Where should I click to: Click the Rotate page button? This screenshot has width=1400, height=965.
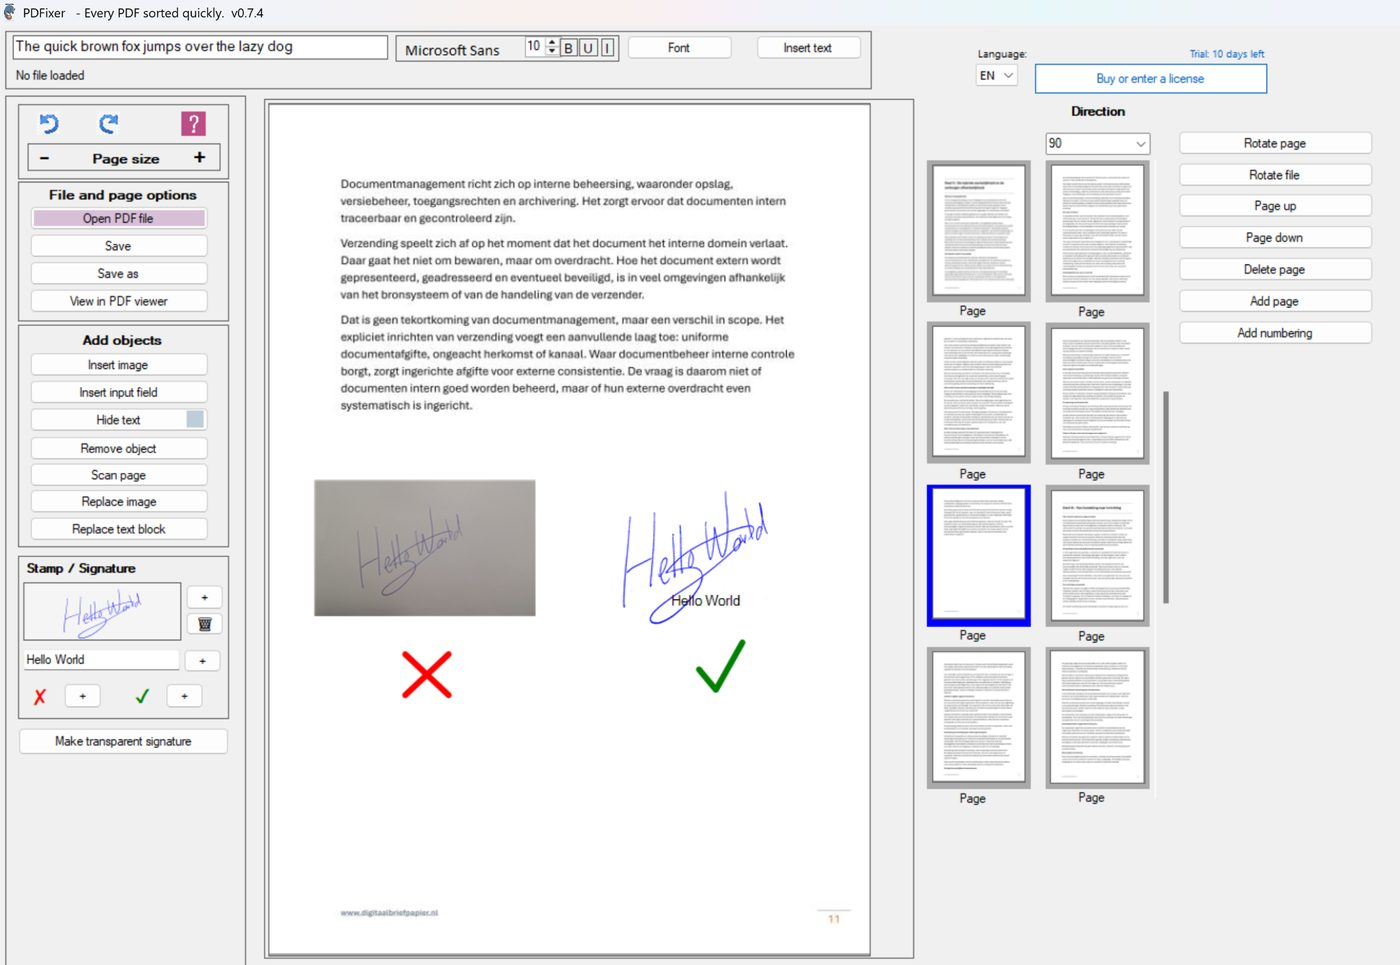coord(1275,143)
